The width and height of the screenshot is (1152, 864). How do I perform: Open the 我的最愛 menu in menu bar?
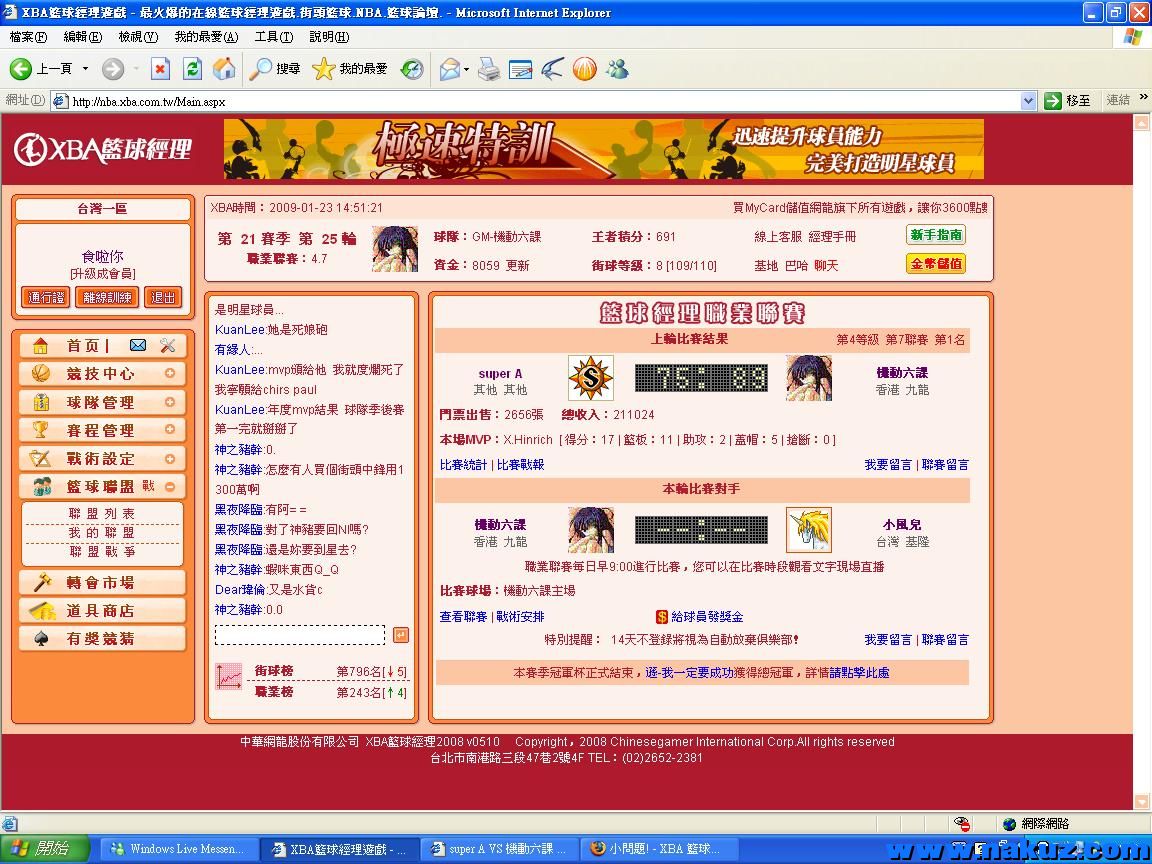click(x=206, y=37)
